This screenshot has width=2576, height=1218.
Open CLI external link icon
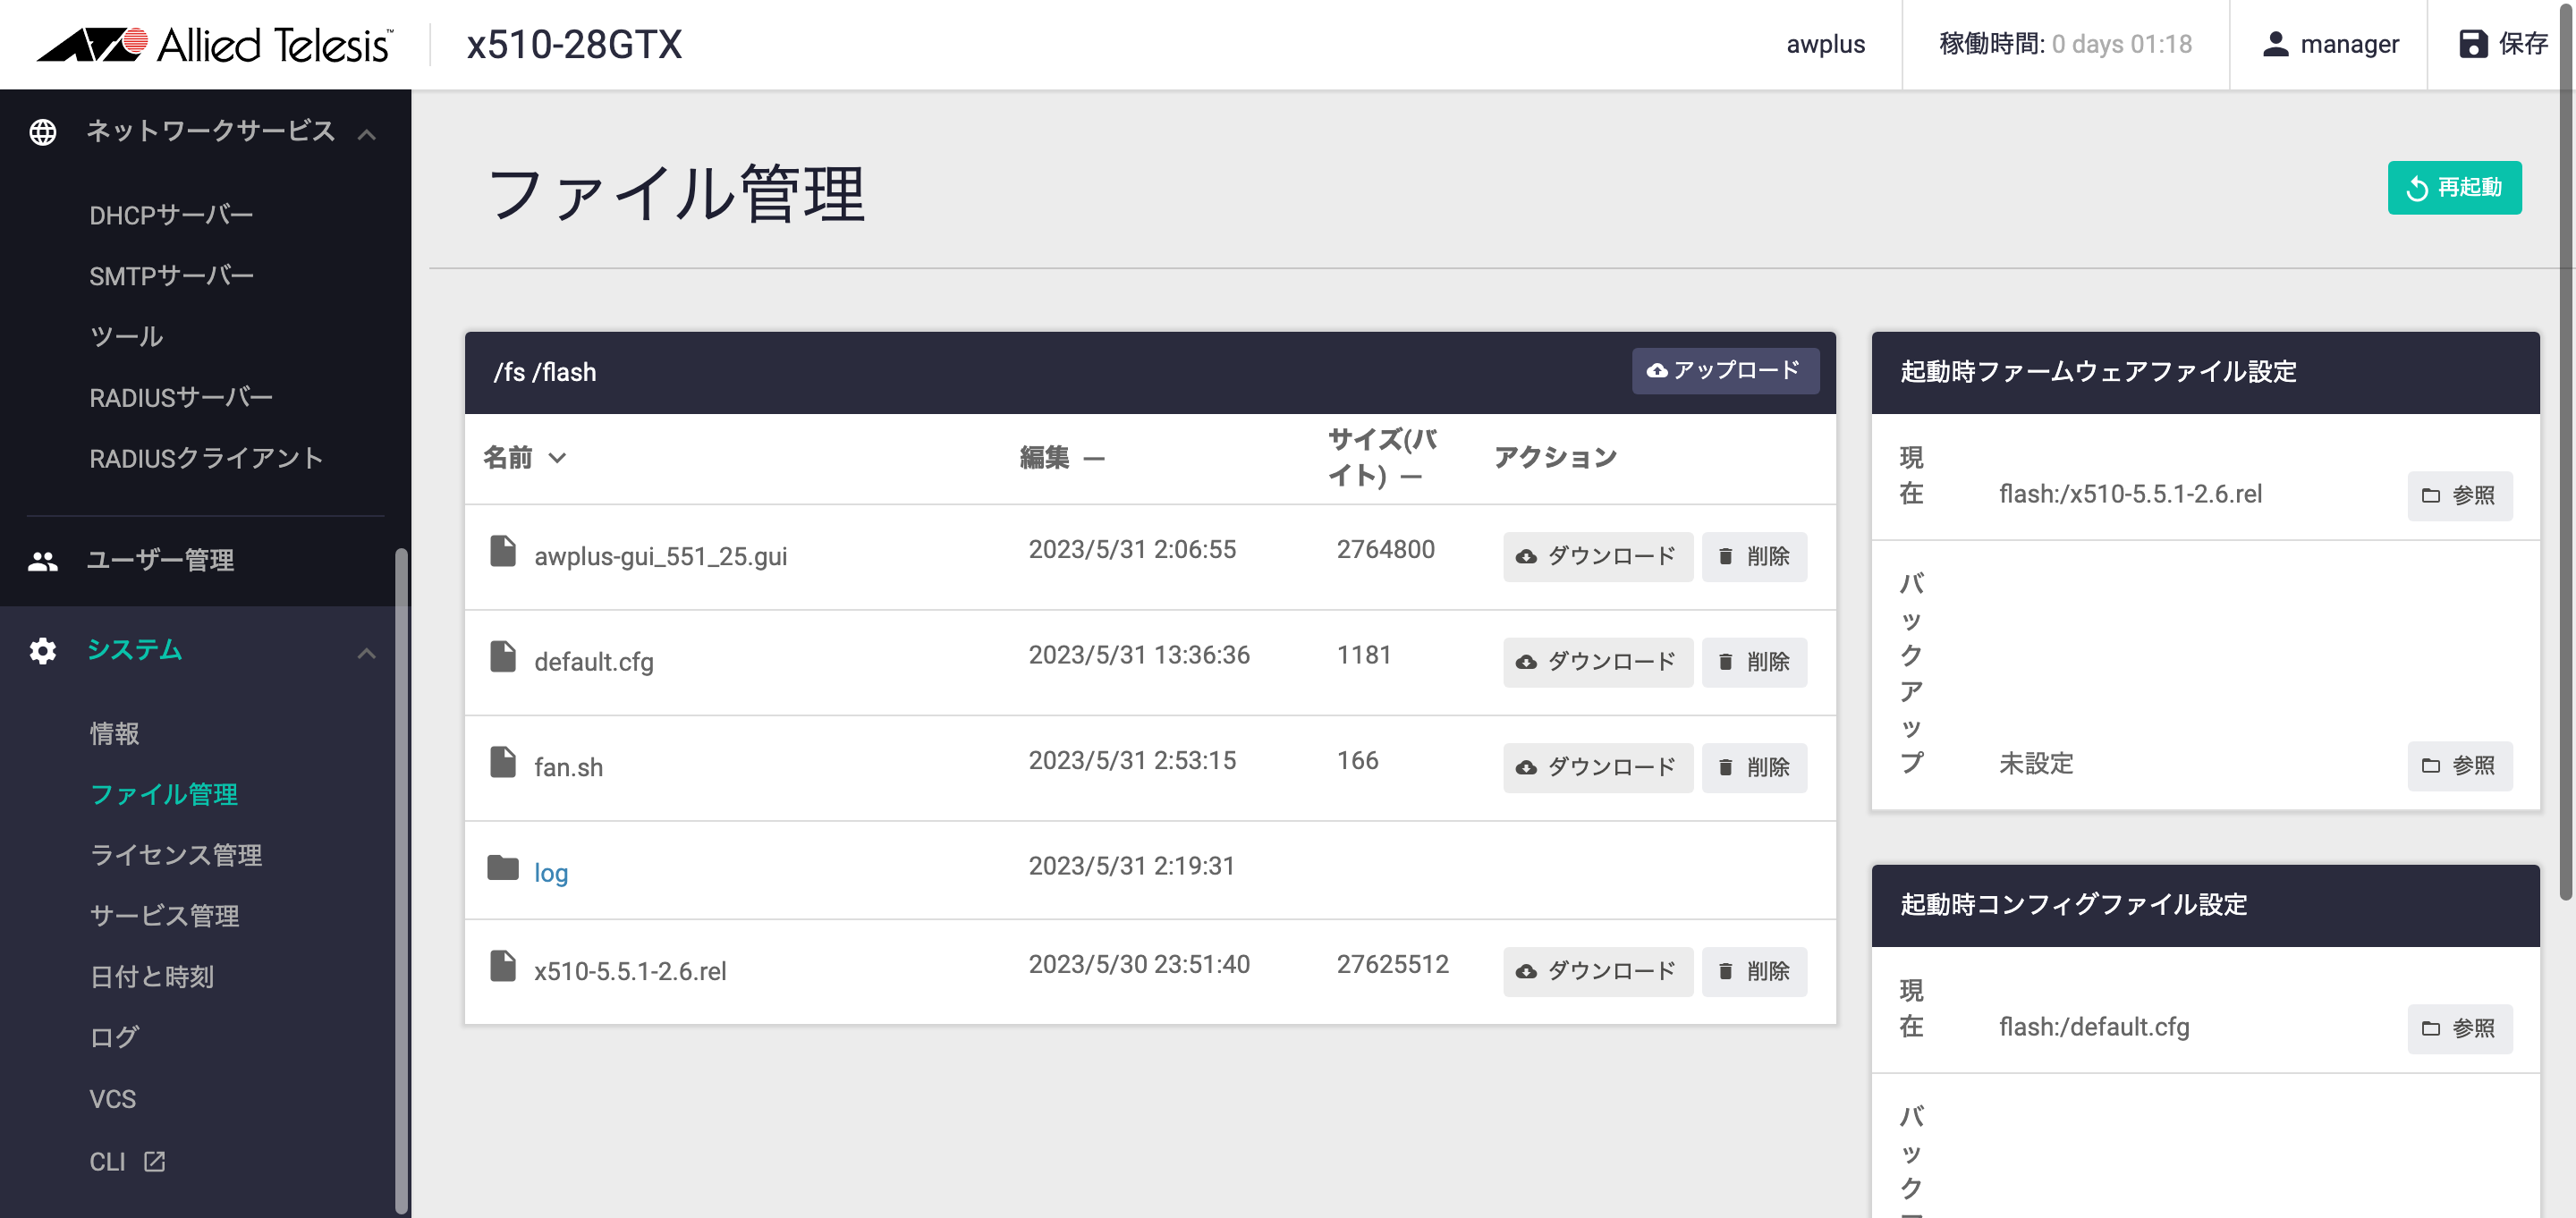(154, 1161)
